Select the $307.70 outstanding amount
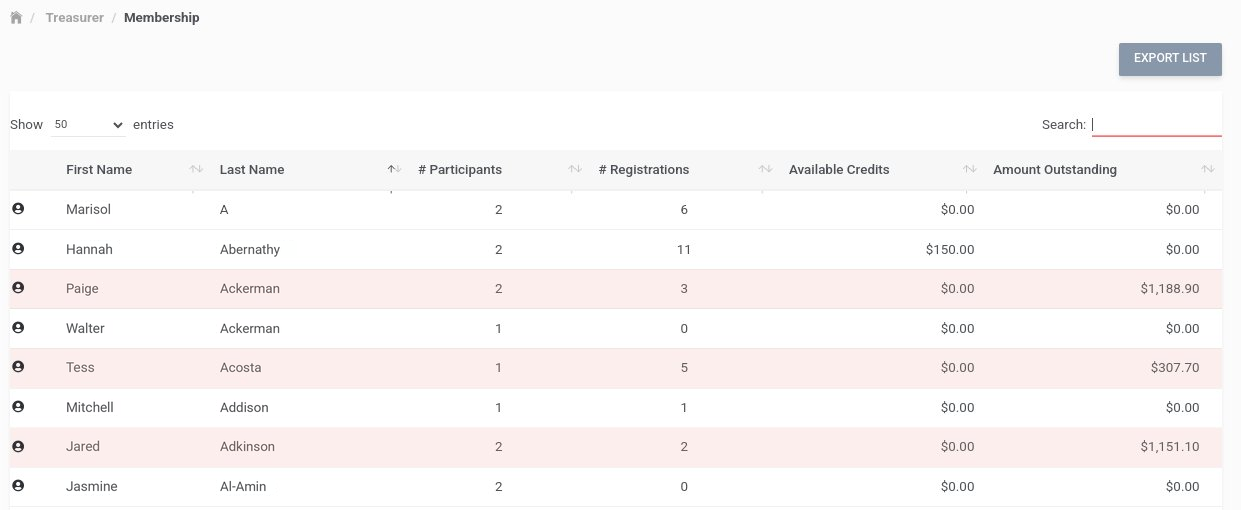Screen dimensions: 1241x510 click(1175, 368)
